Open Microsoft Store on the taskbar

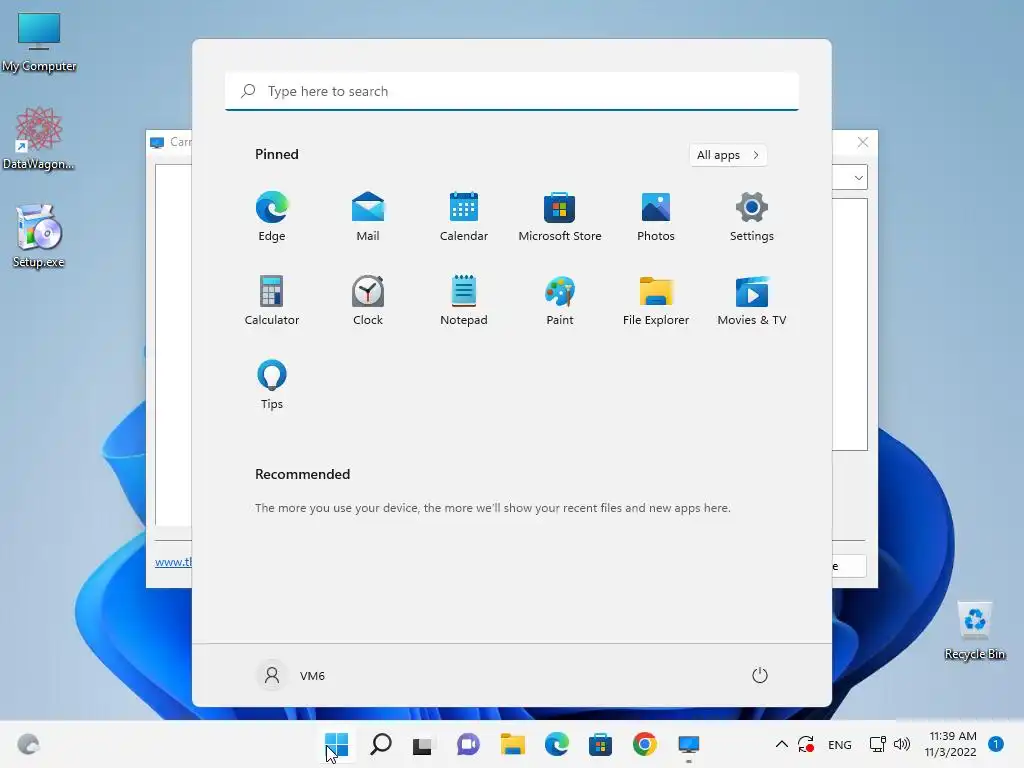[x=600, y=744]
